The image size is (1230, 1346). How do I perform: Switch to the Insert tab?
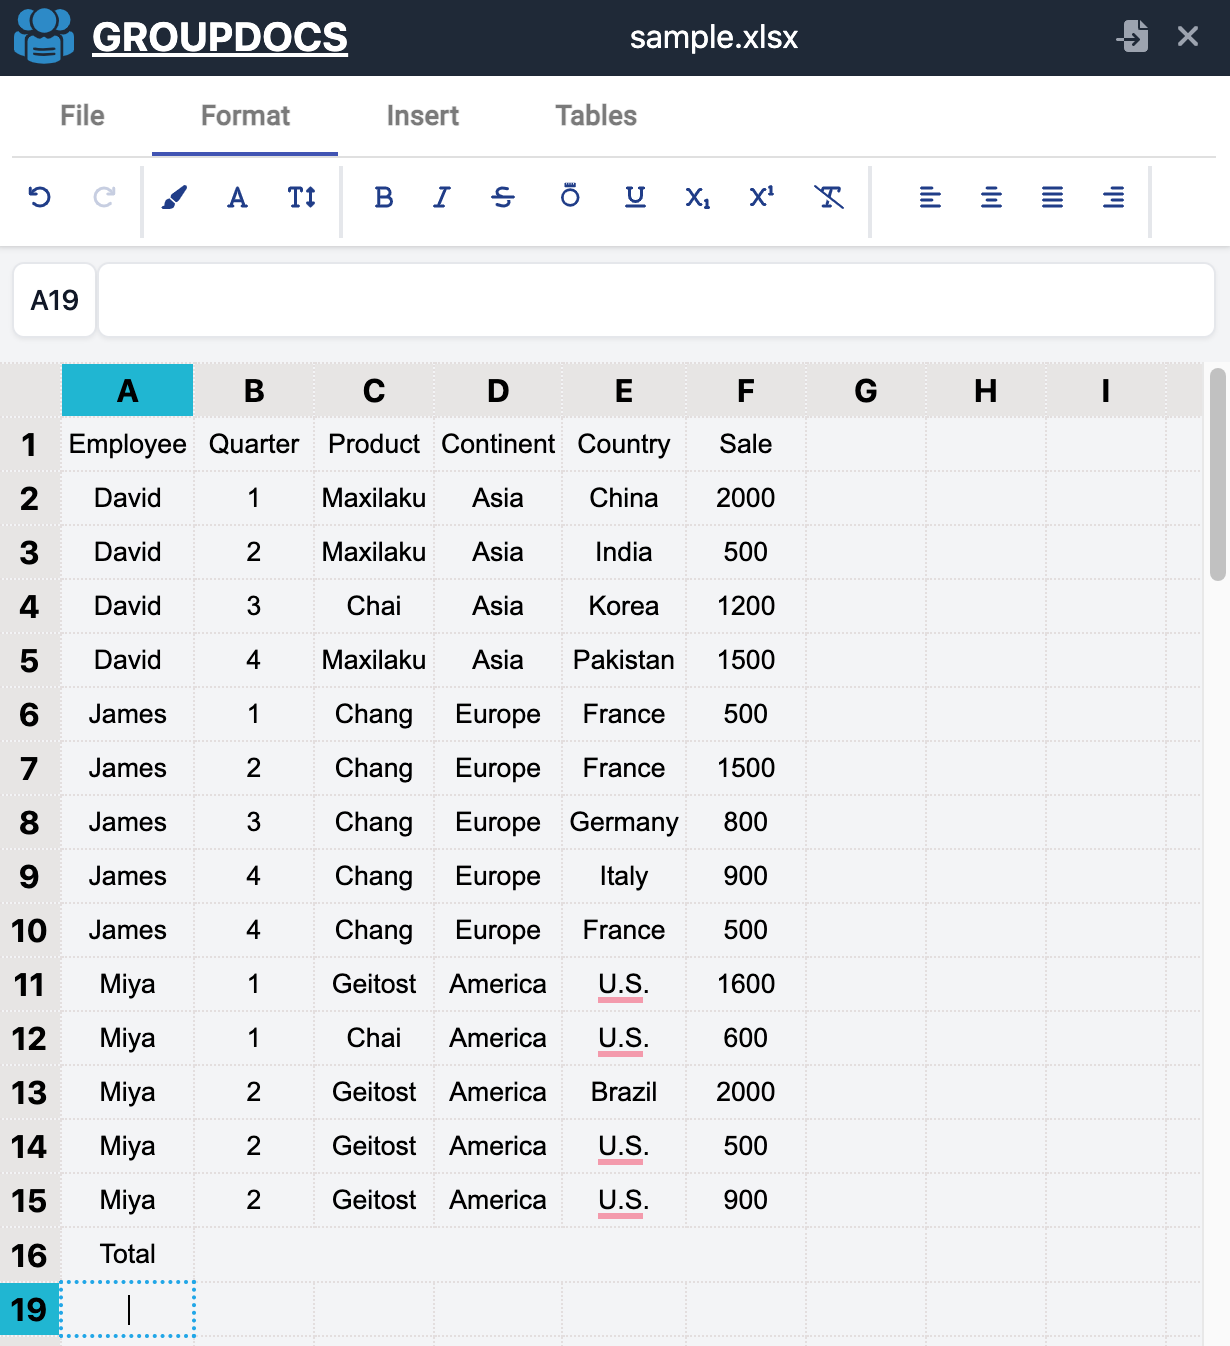pyautogui.click(x=422, y=116)
